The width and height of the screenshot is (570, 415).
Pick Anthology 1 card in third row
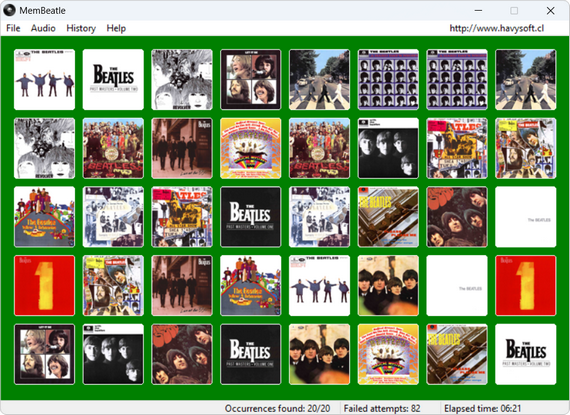pyautogui.click(x=182, y=217)
